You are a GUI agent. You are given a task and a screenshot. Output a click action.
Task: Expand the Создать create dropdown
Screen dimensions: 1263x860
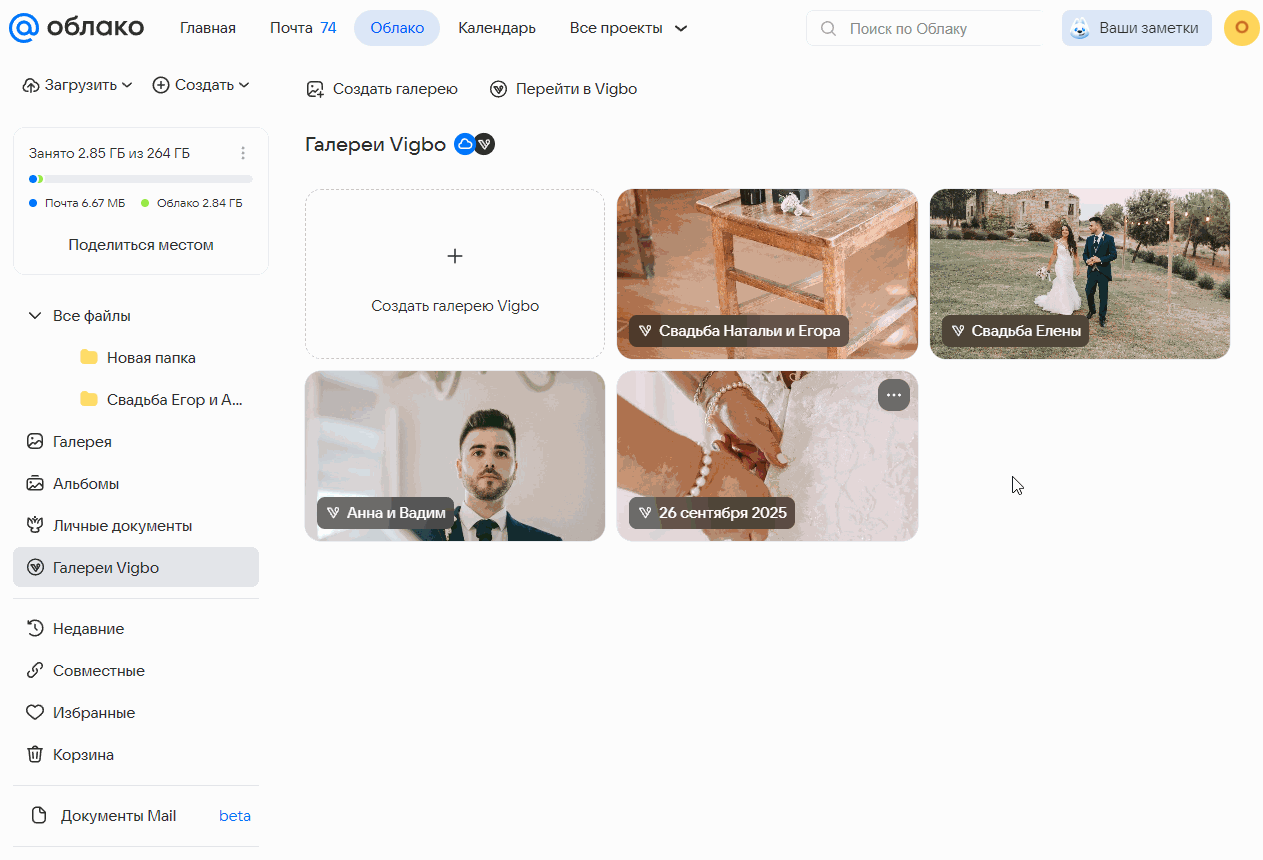pos(201,85)
